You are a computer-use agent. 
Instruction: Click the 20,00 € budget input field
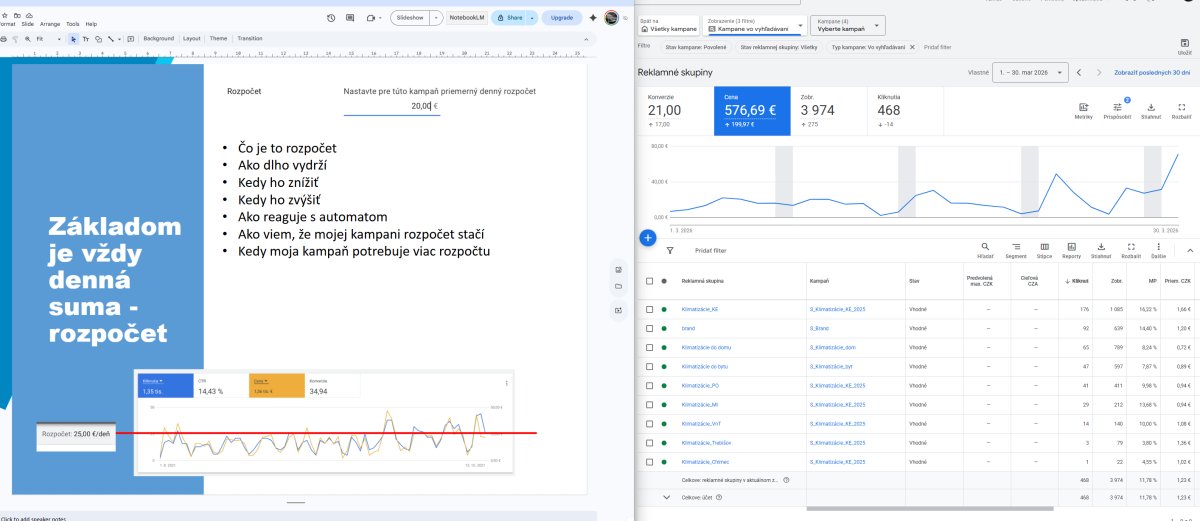421,105
